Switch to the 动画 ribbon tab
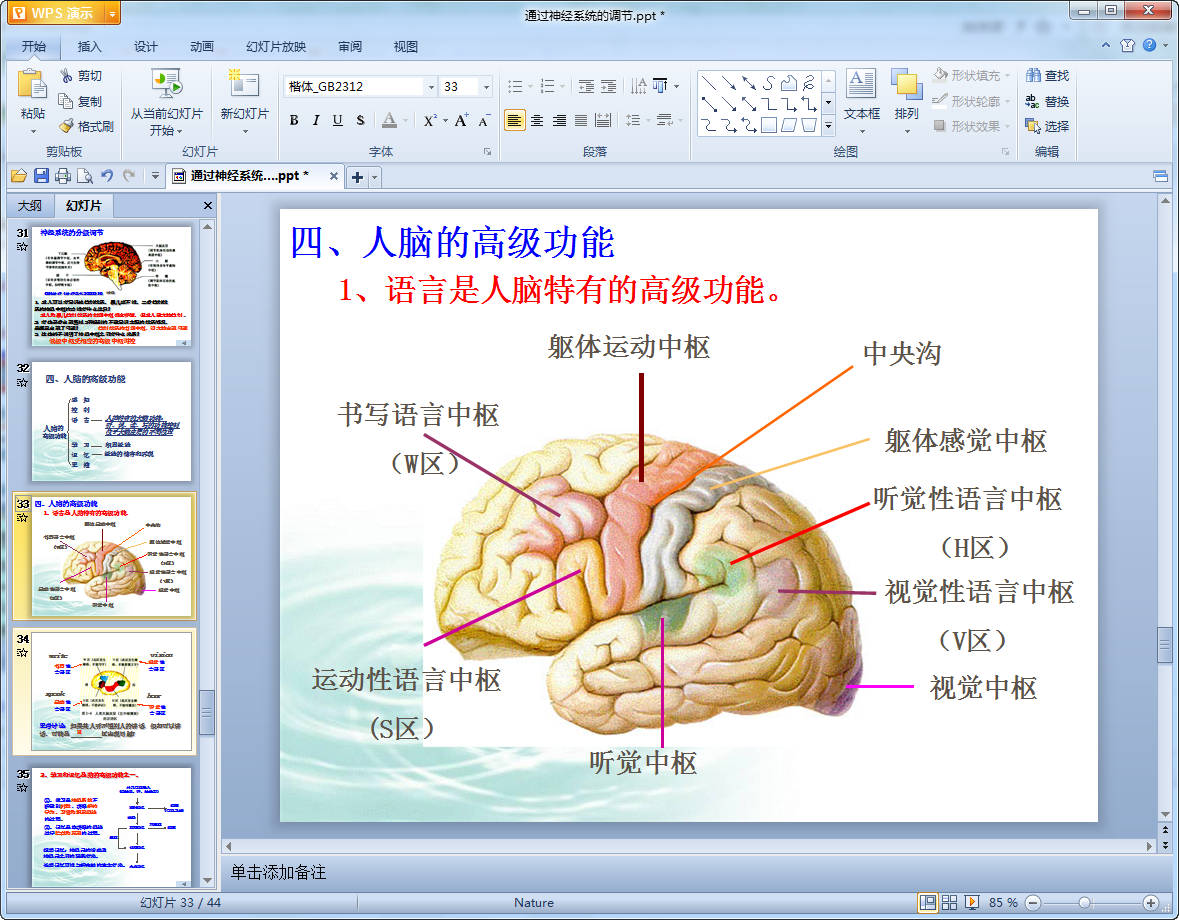Image resolution: width=1179 pixels, height=920 pixels. click(x=202, y=47)
